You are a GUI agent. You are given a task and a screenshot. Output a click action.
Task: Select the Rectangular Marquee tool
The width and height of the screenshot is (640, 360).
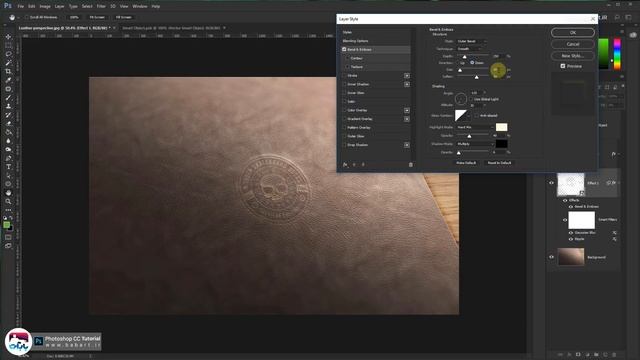point(8,45)
